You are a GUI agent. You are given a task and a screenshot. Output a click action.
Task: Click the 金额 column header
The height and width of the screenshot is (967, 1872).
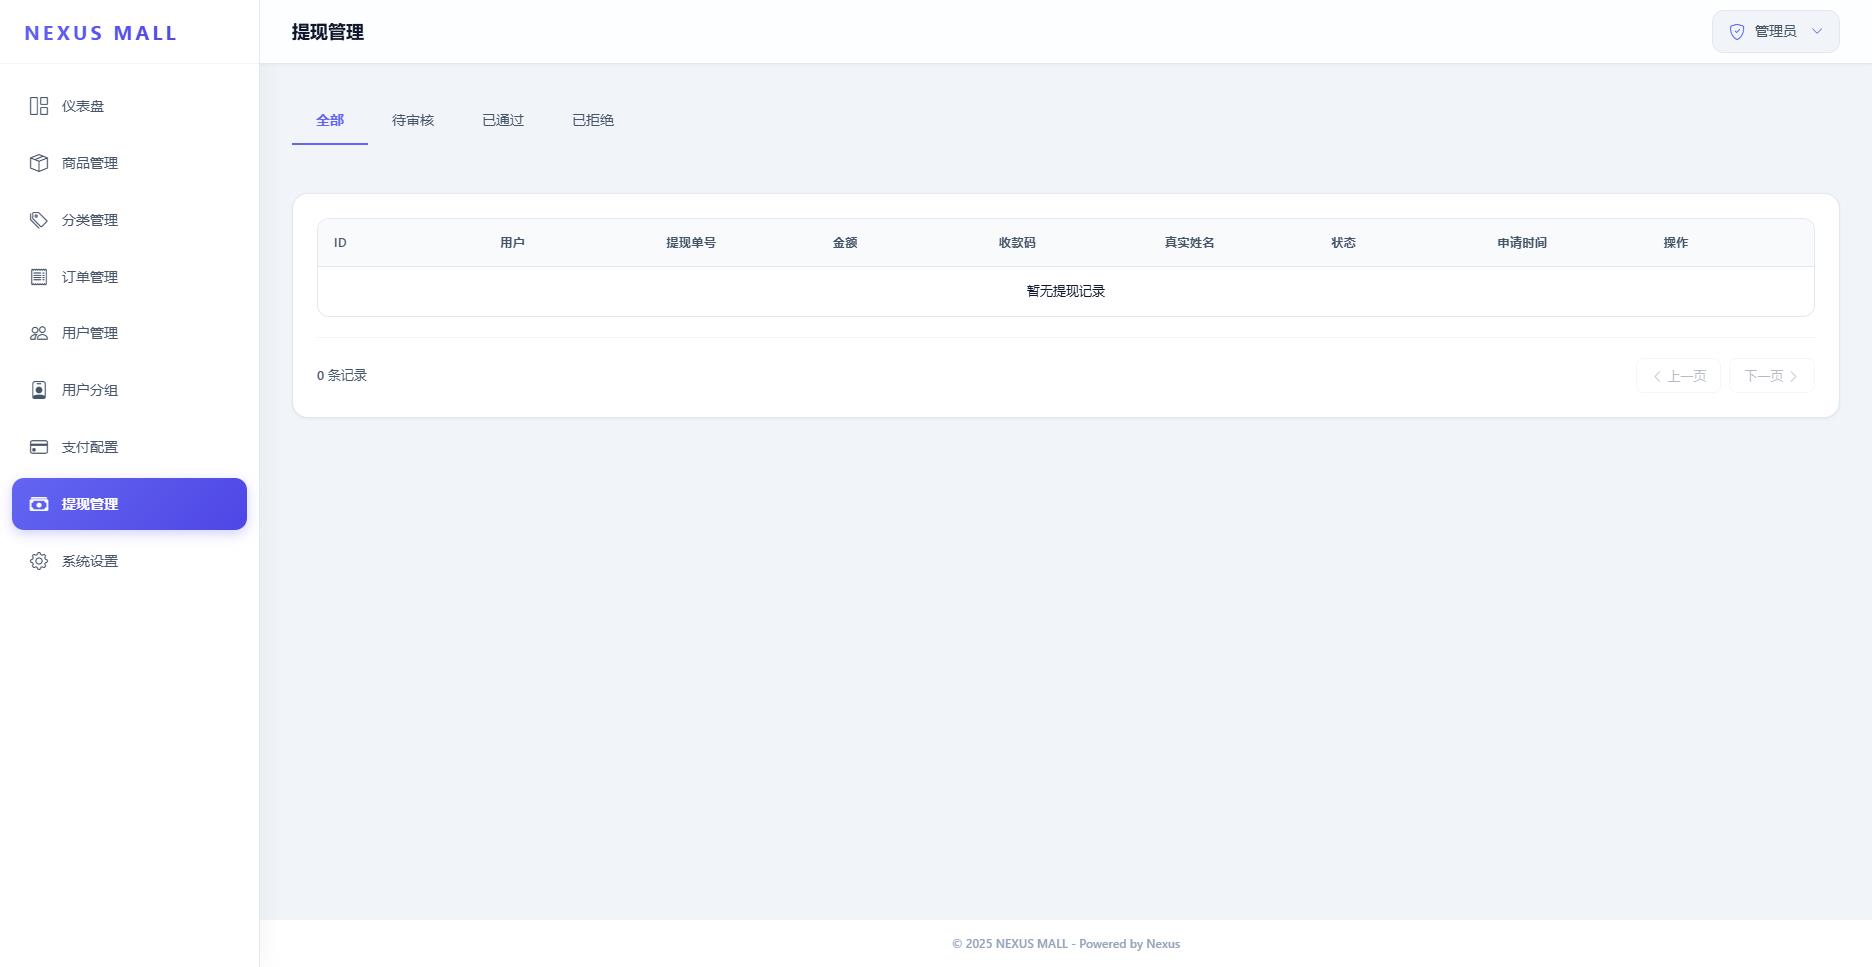845,243
